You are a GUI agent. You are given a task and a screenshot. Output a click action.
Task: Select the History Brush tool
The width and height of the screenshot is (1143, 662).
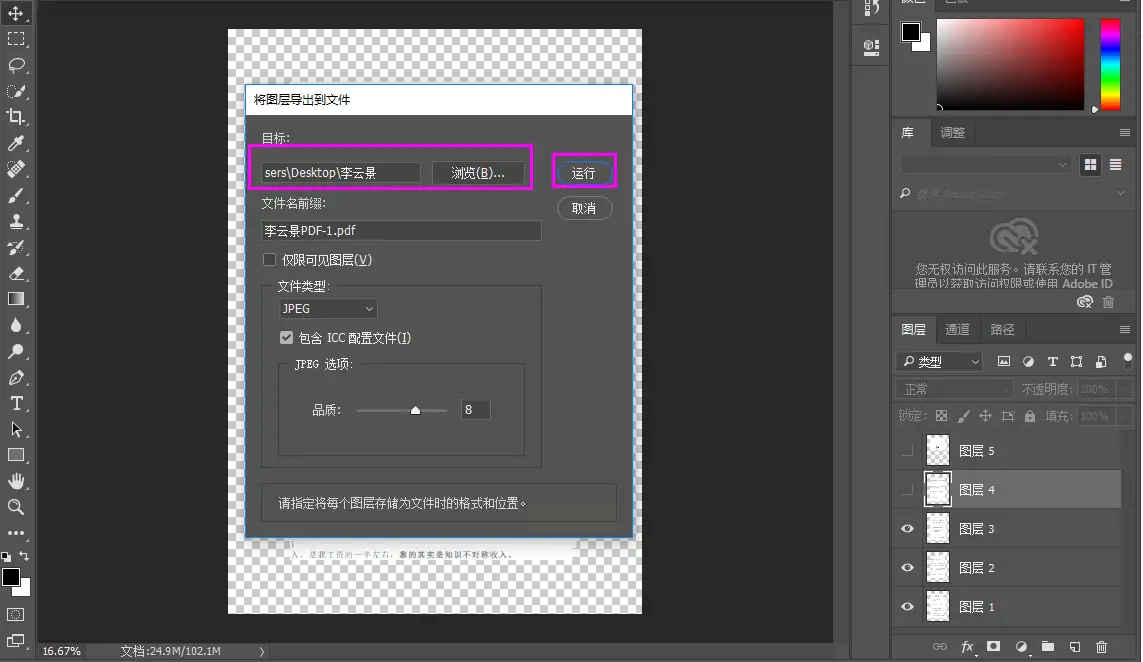click(x=16, y=247)
